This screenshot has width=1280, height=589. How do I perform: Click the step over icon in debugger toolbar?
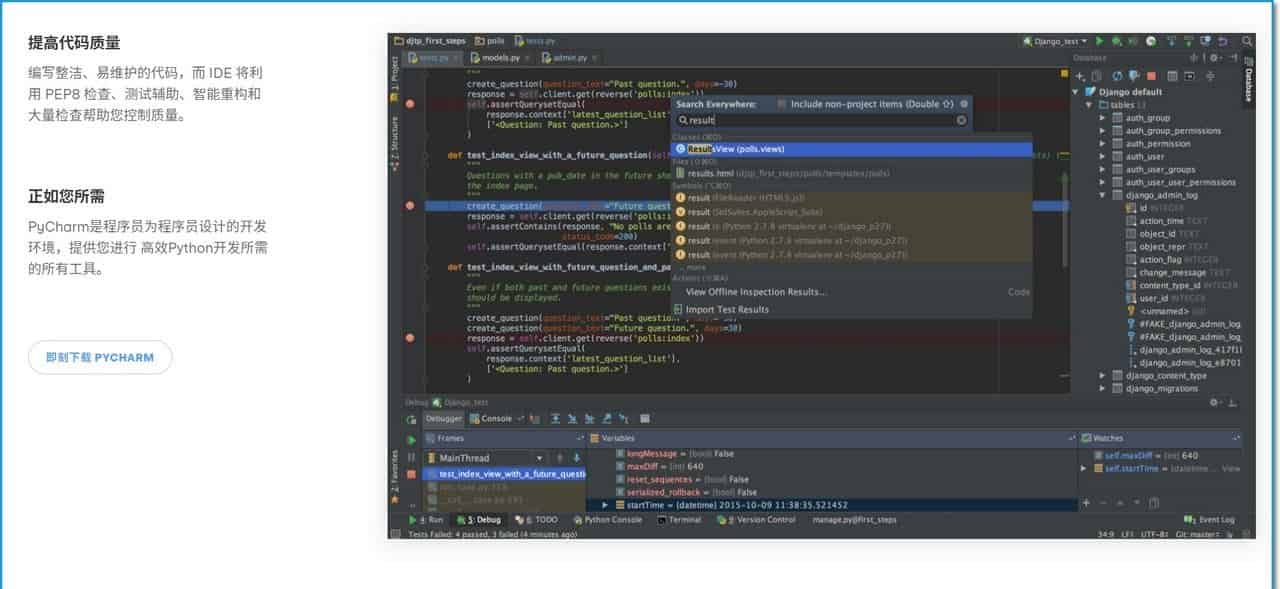[x=555, y=419]
